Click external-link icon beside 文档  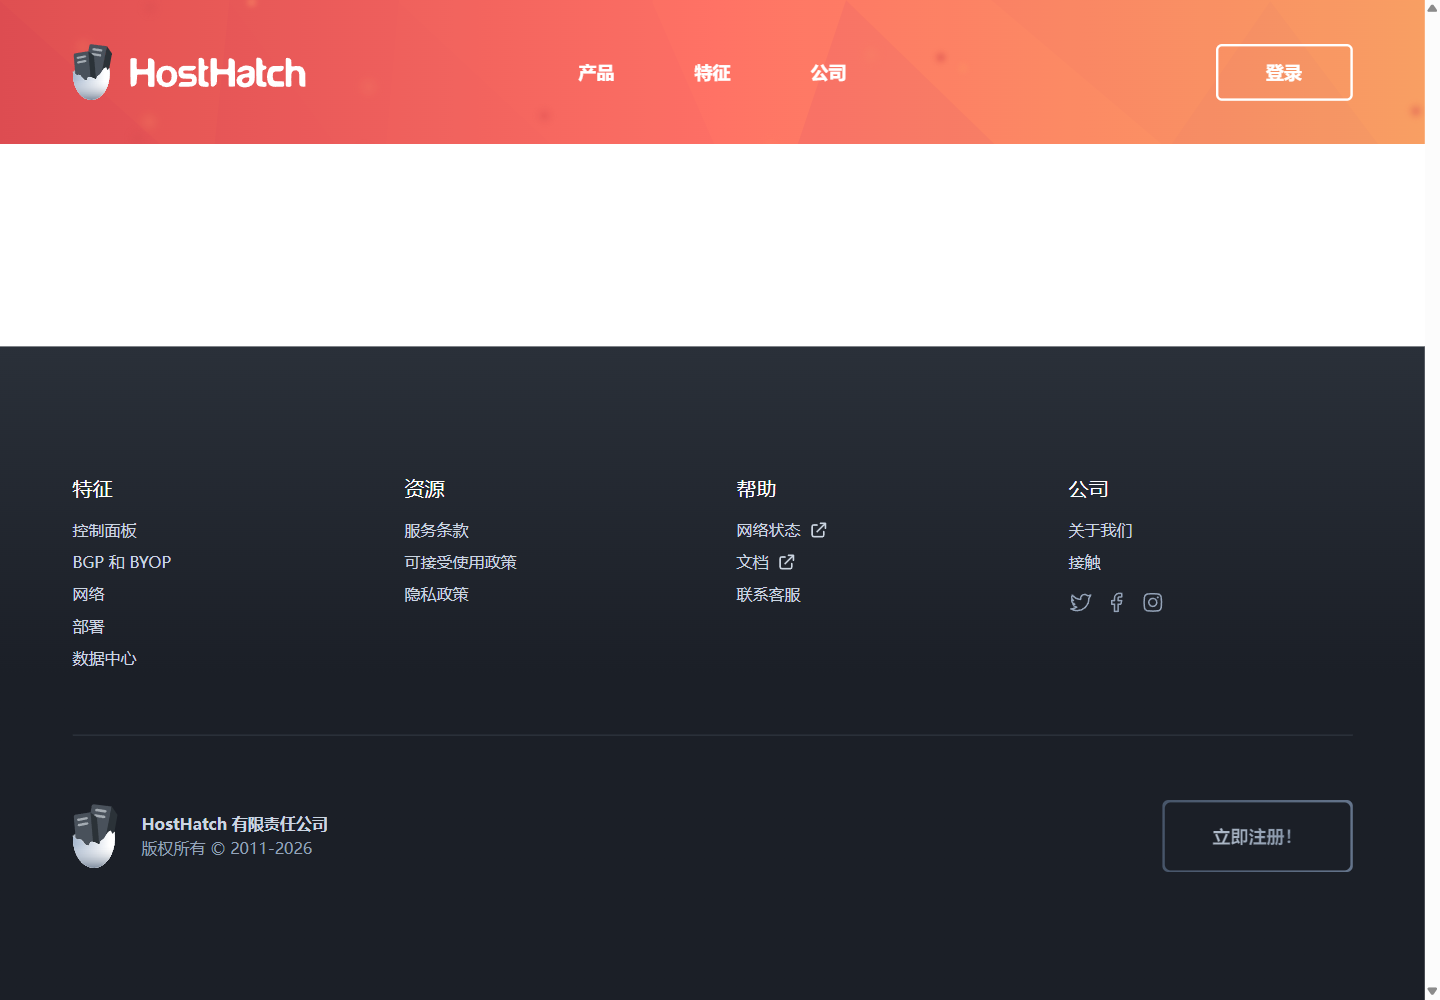787,562
